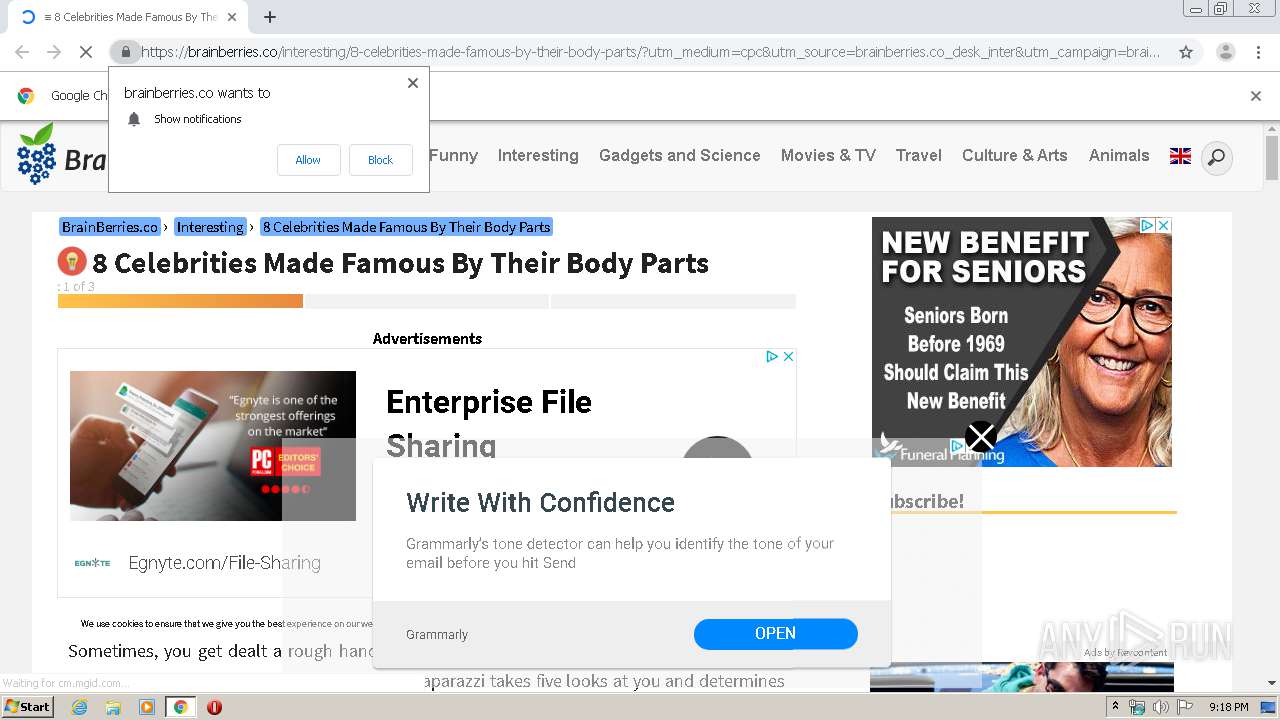
Task: Click the 9:18 PM clock
Action: click(1228, 707)
